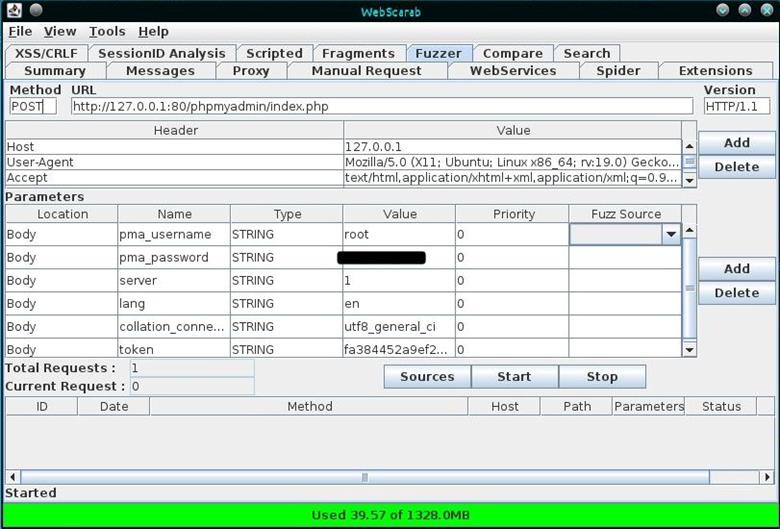780x529 pixels.
Task: Click Add button beside headers table
Action: [736, 143]
